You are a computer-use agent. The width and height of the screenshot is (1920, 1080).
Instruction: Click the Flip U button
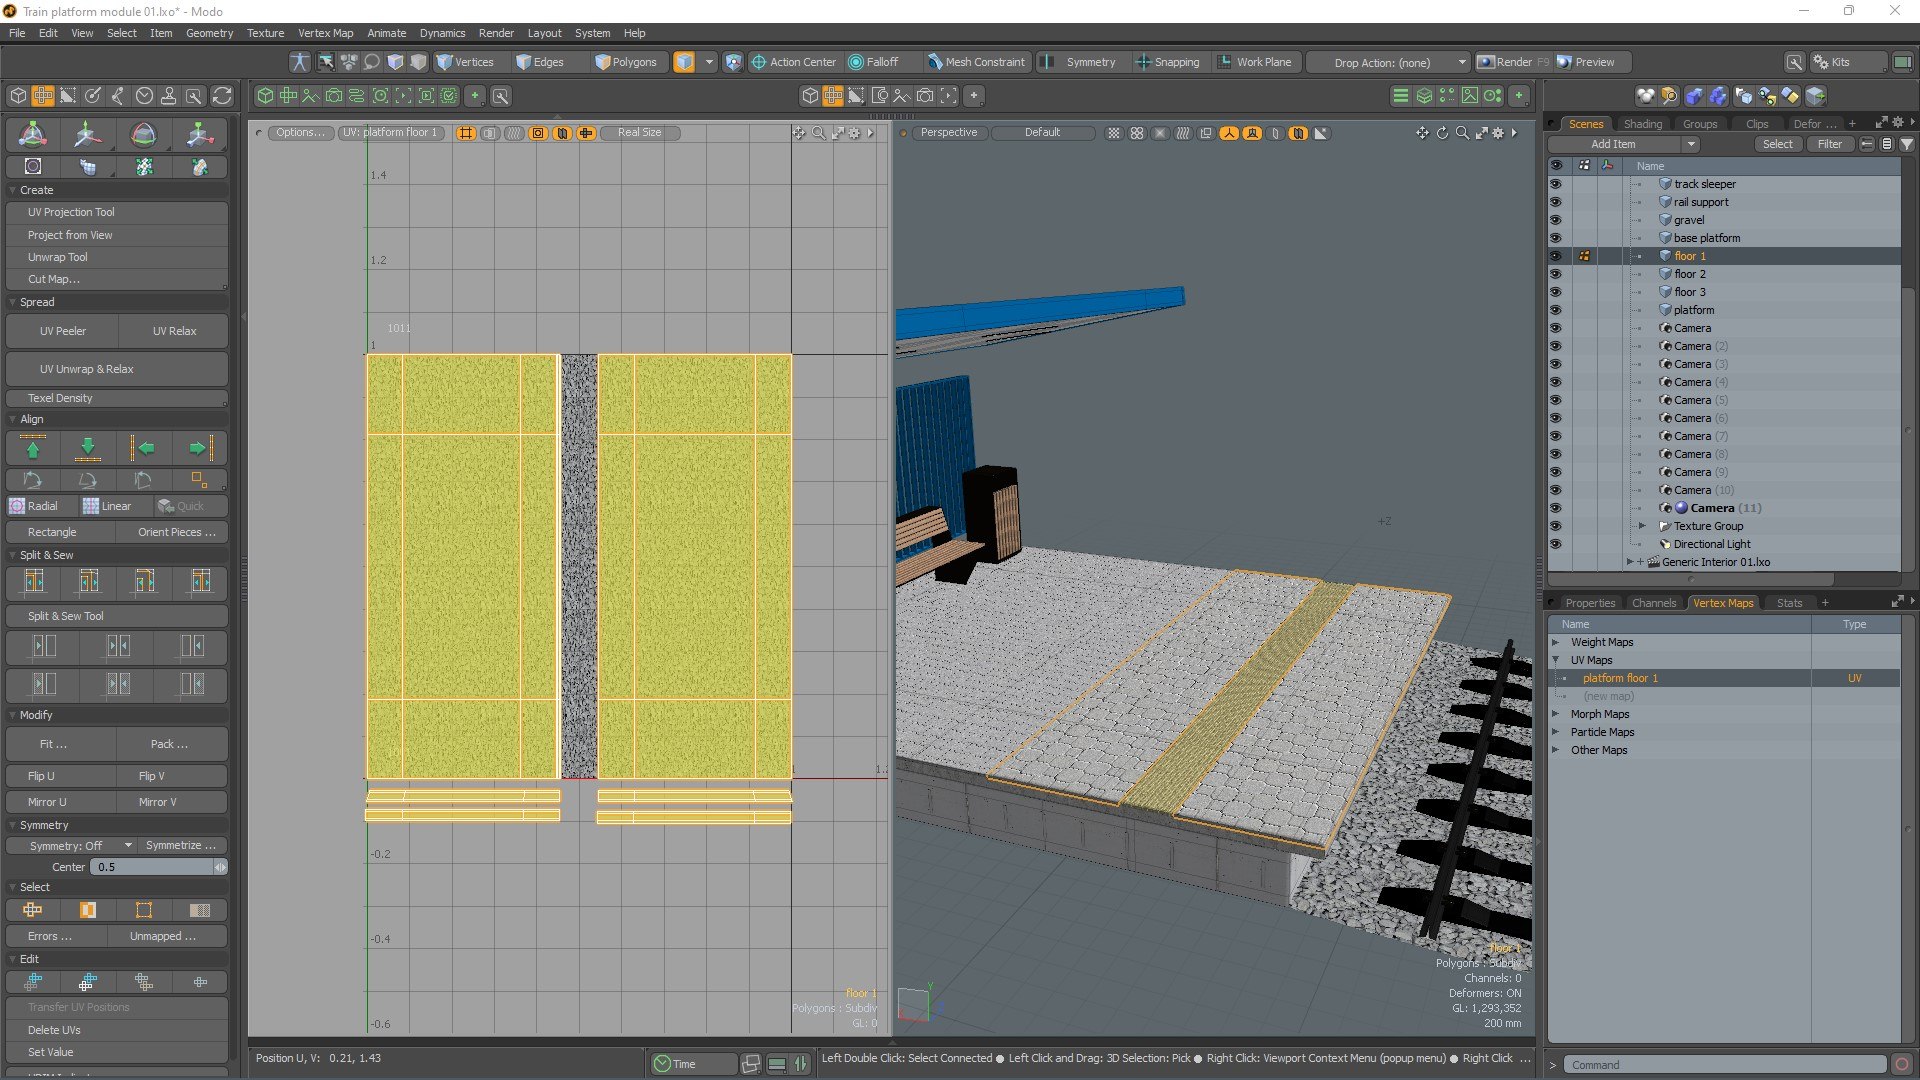point(62,776)
